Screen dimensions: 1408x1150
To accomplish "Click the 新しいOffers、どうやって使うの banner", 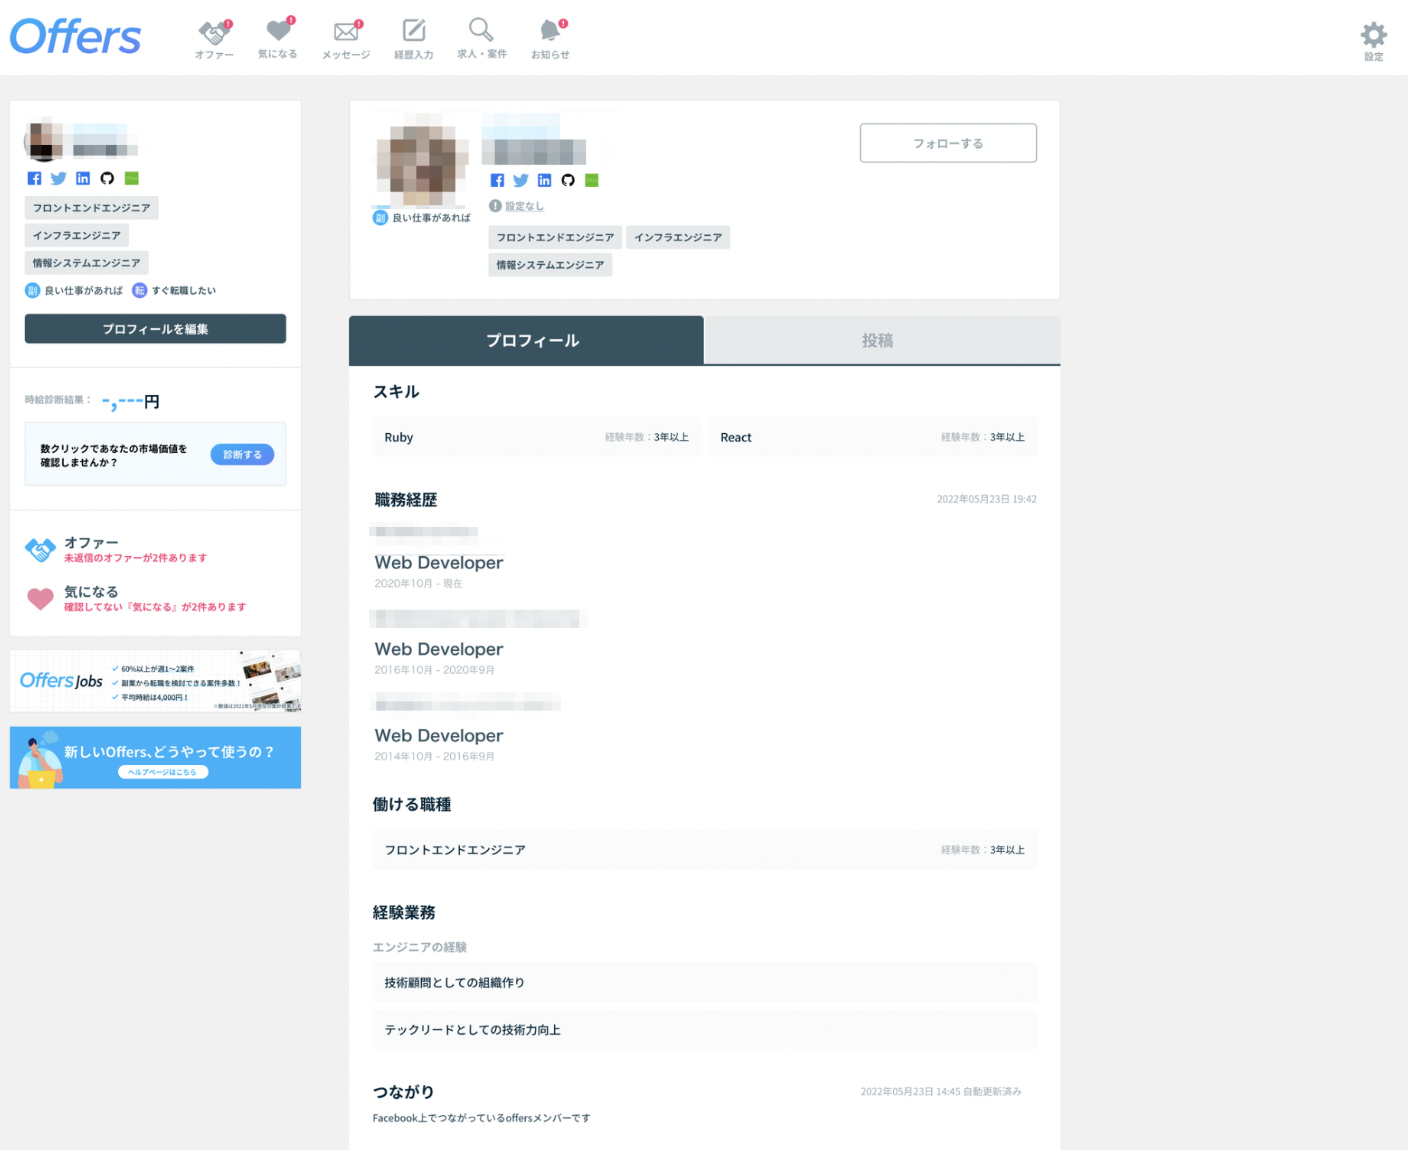I will (155, 758).
